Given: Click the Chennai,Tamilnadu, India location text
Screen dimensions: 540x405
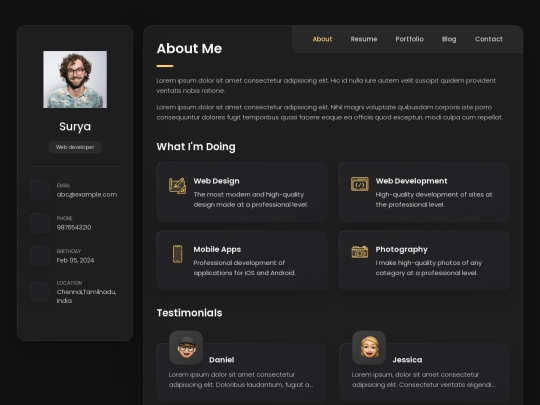Looking at the screenshot, I should point(86,296).
